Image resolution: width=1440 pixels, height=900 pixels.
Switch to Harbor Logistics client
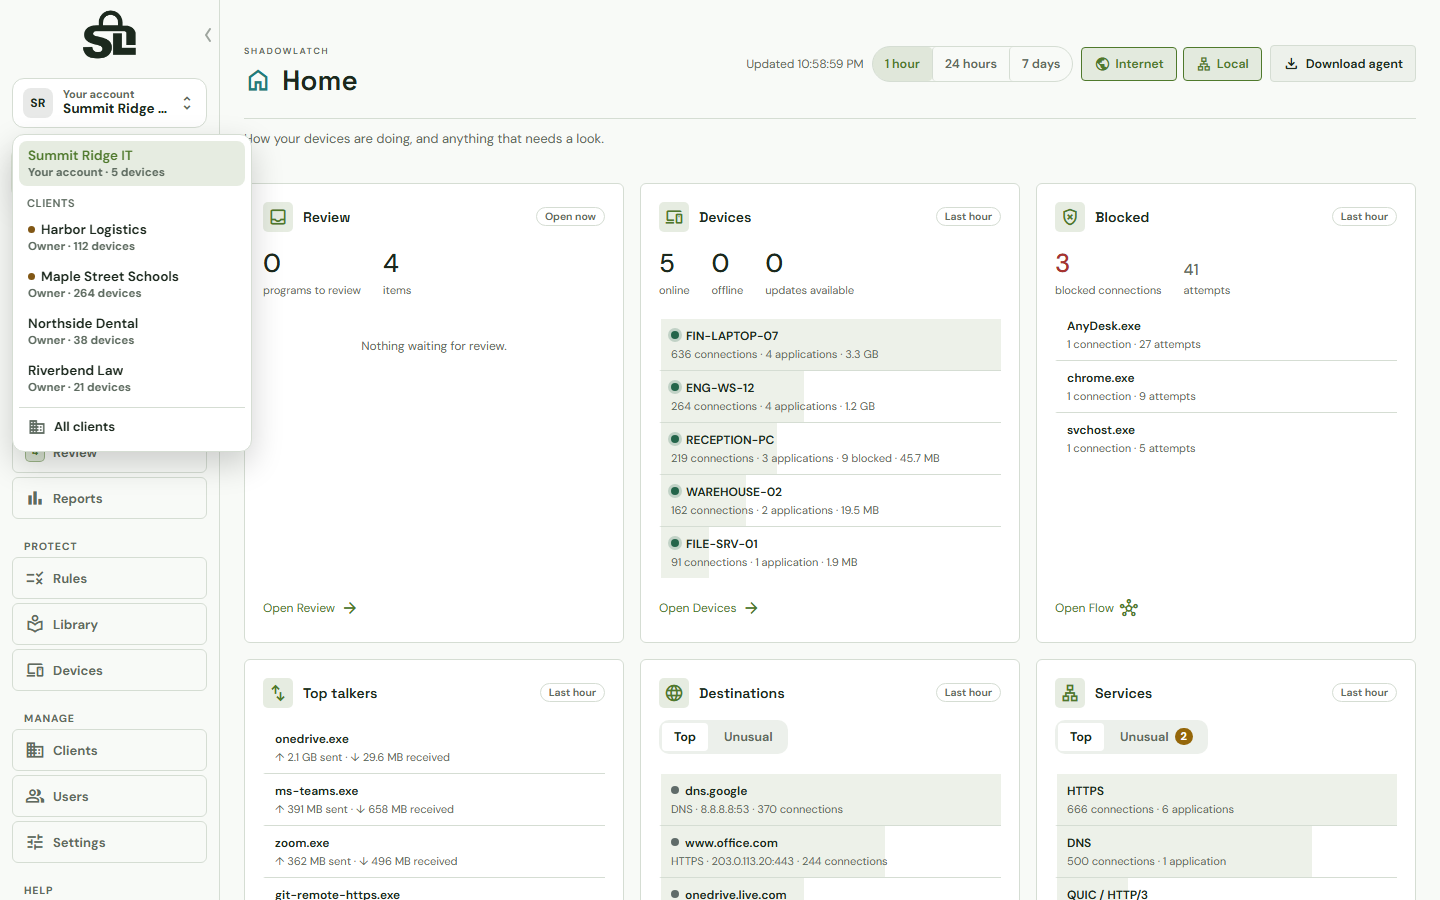tap(132, 237)
